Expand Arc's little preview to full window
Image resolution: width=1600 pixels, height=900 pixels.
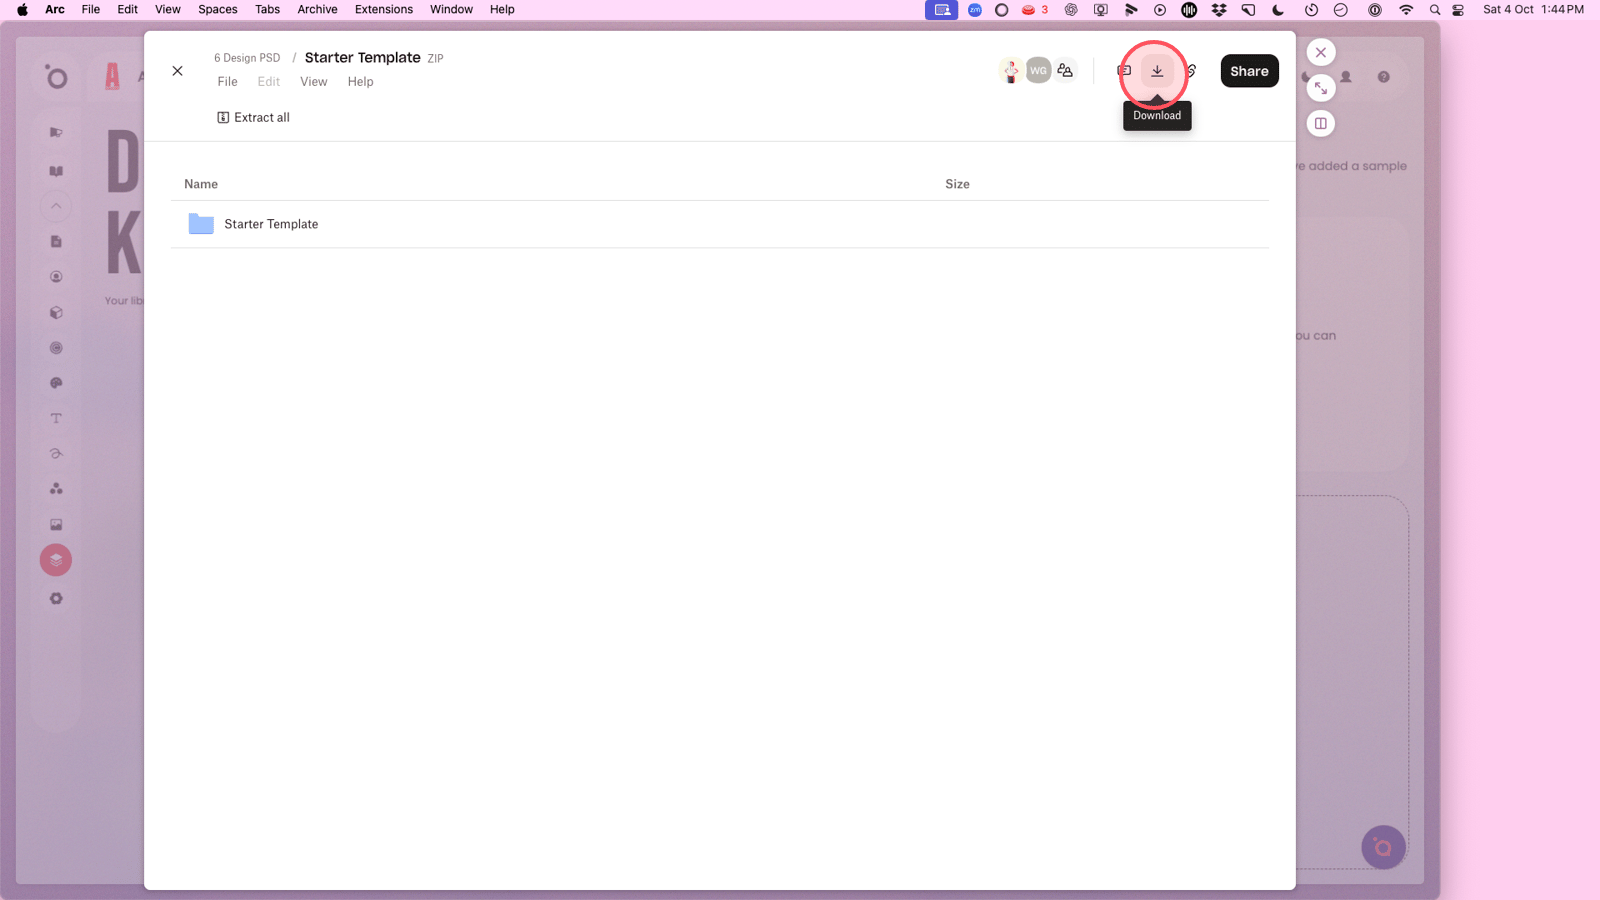tap(1321, 88)
